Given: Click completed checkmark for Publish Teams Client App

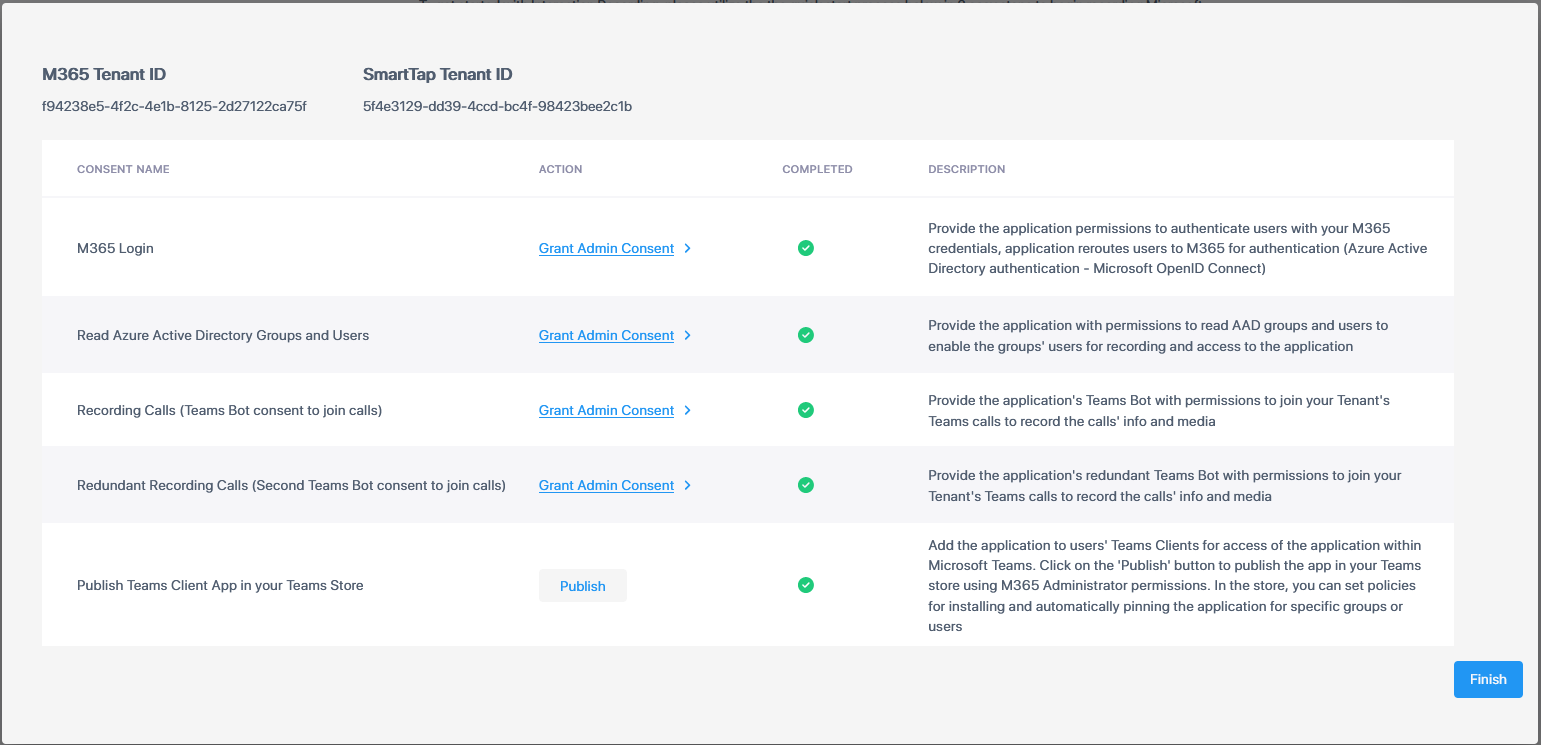Looking at the screenshot, I should coord(806,585).
